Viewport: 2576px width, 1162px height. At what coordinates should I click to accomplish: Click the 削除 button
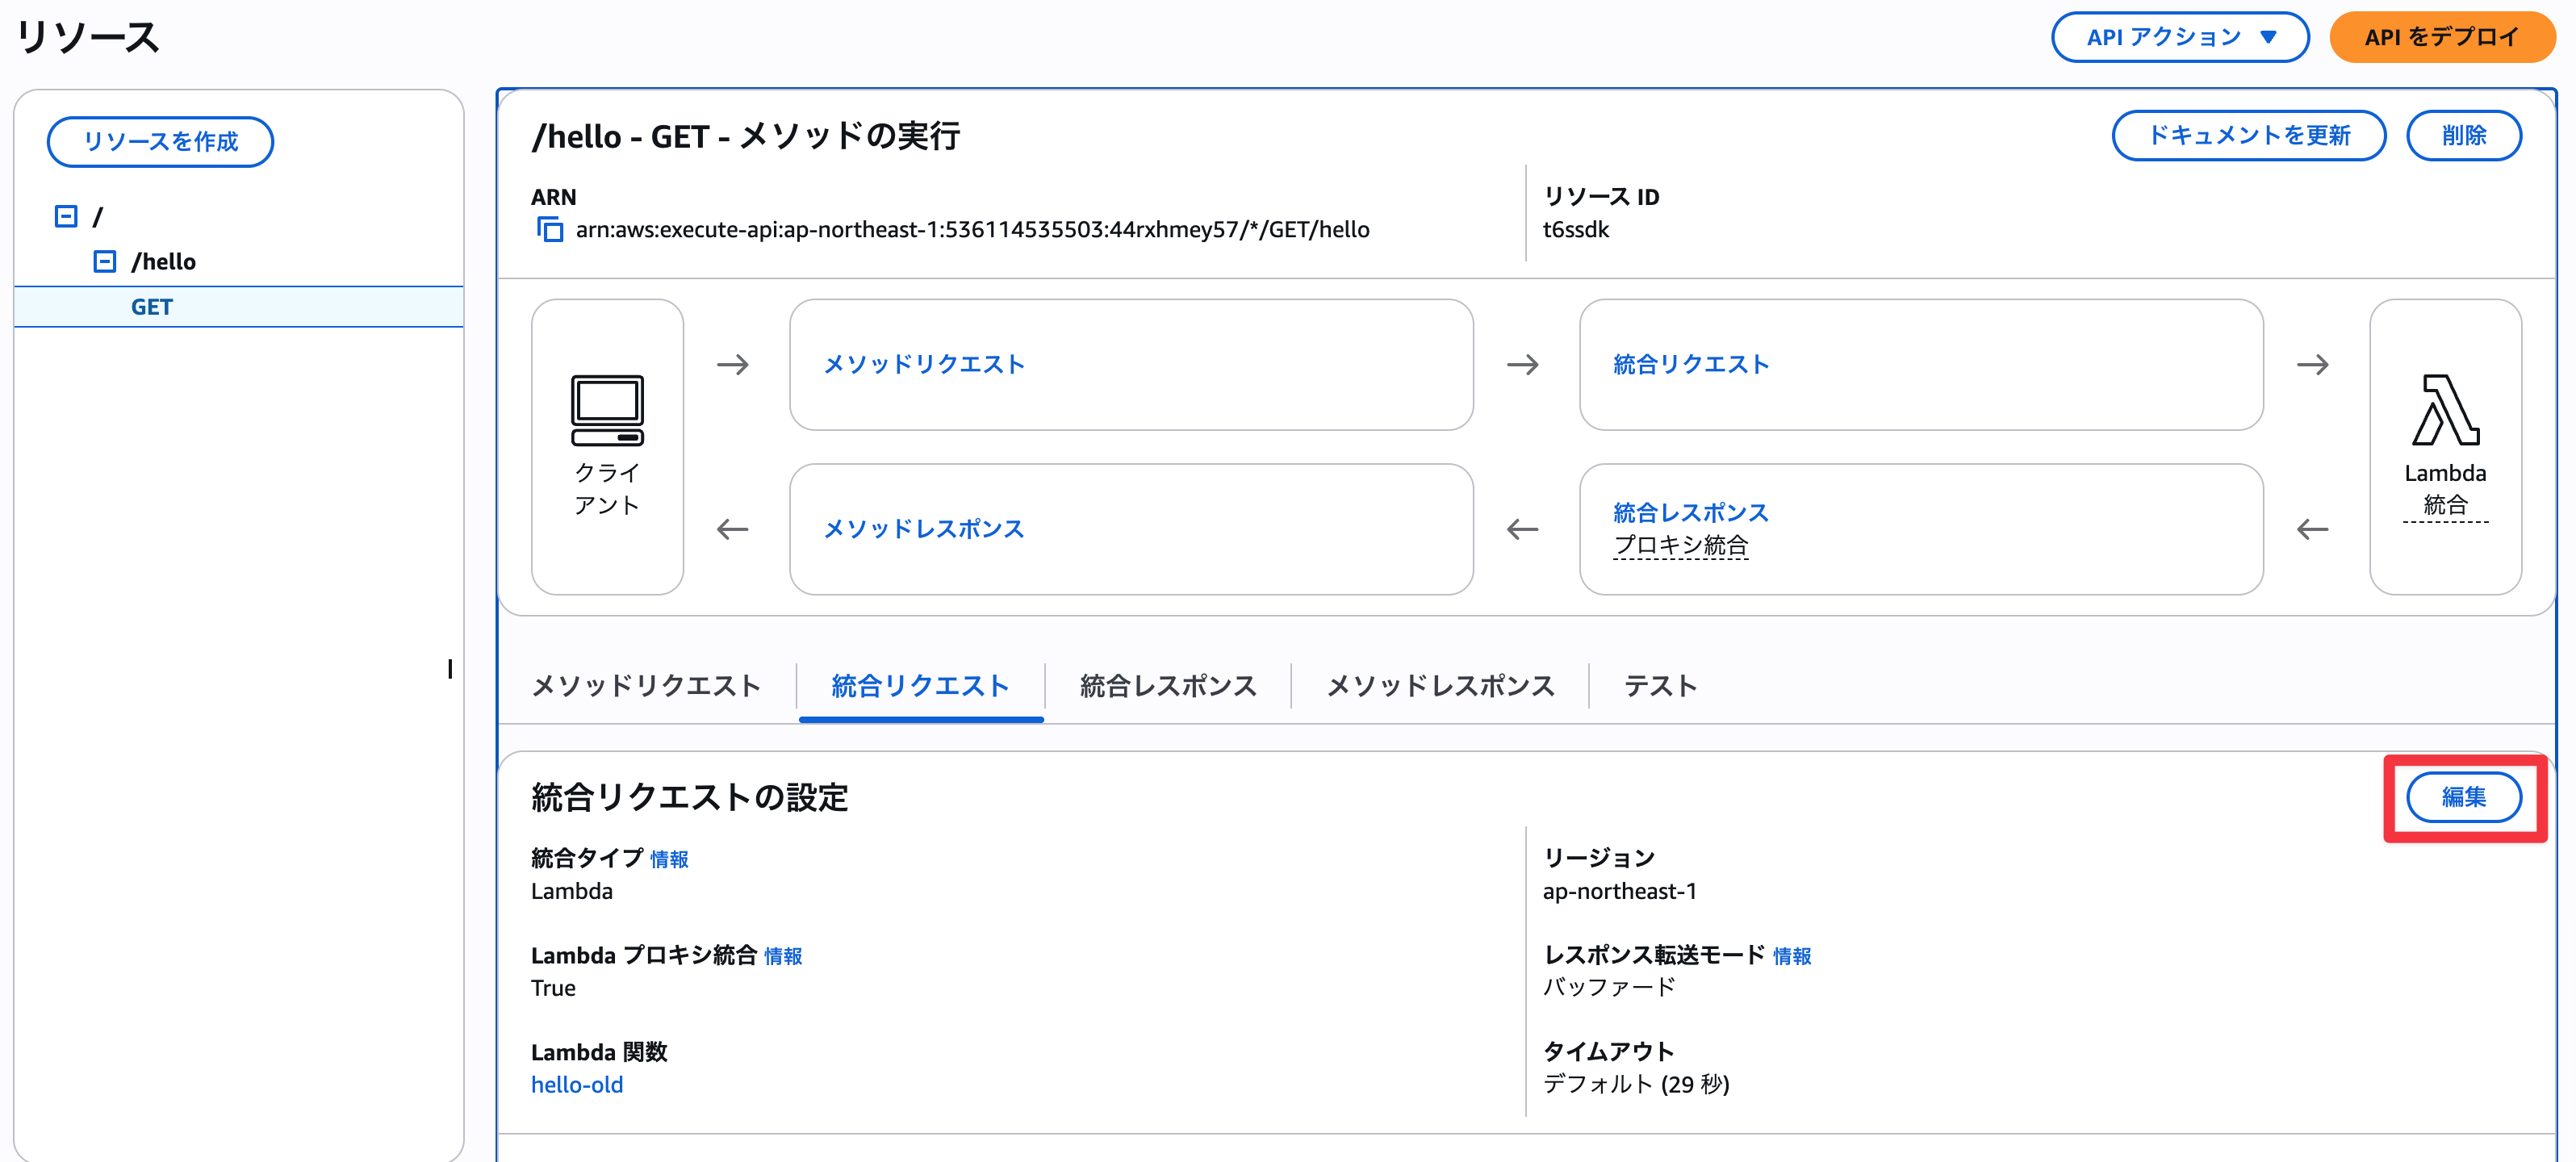[2463, 135]
